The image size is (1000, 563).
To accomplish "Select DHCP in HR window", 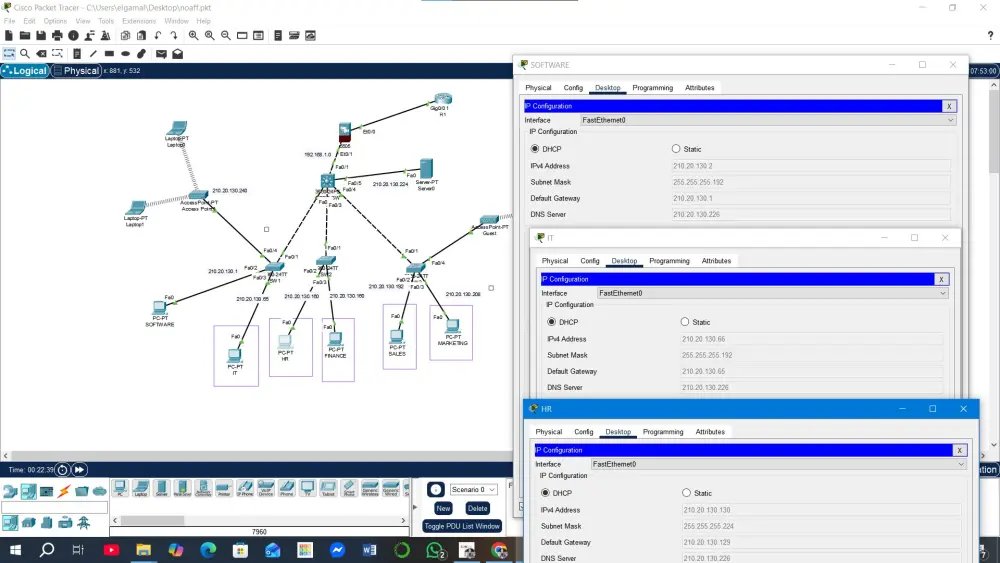I will [545, 493].
